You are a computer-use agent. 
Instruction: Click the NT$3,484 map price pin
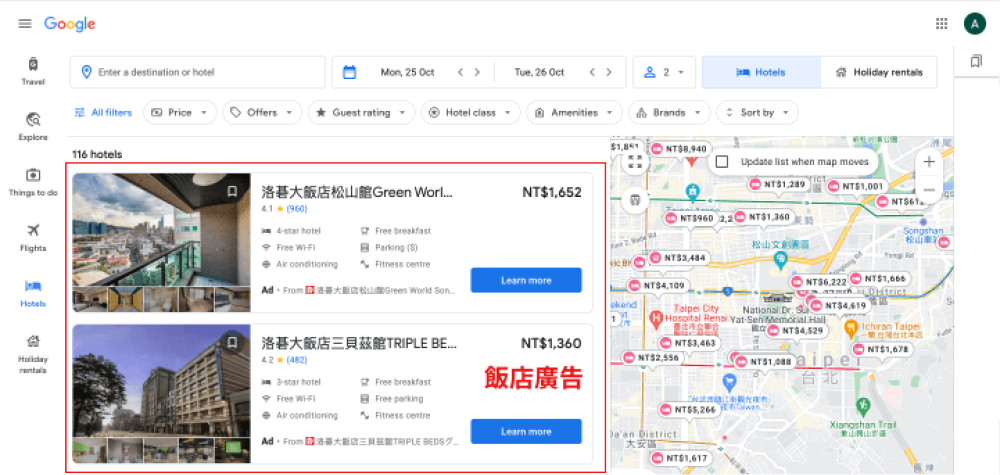678,258
